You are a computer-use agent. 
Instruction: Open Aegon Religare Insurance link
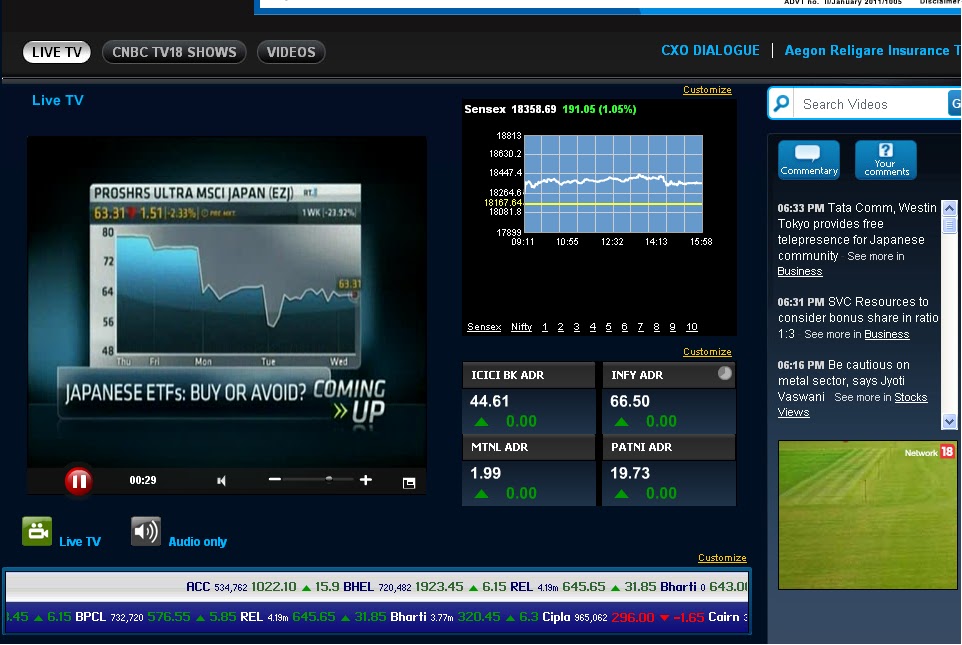(x=872, y=50)
